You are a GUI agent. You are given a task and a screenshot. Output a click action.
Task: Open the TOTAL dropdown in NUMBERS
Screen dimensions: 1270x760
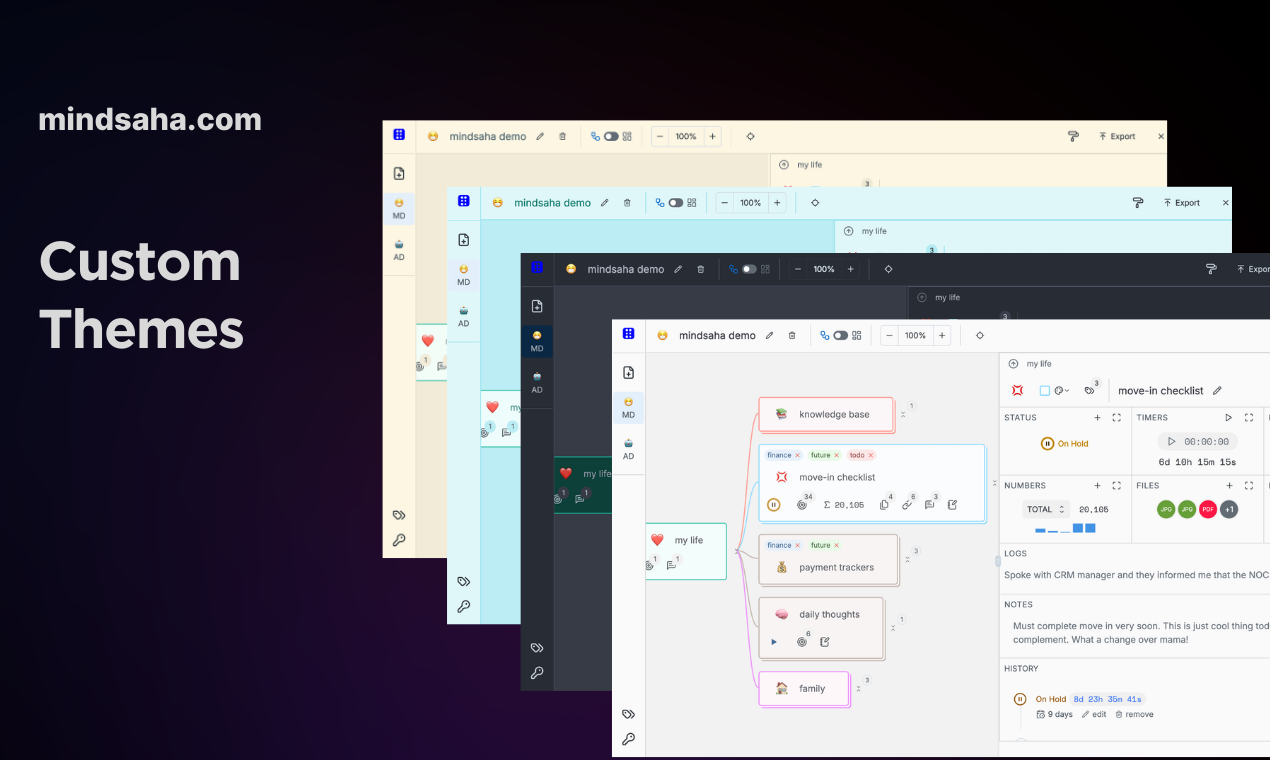coord(1045,509)
